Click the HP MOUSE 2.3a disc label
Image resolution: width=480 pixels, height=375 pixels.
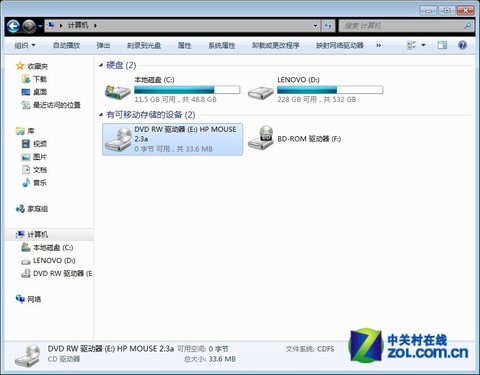(x=186, y=134)
